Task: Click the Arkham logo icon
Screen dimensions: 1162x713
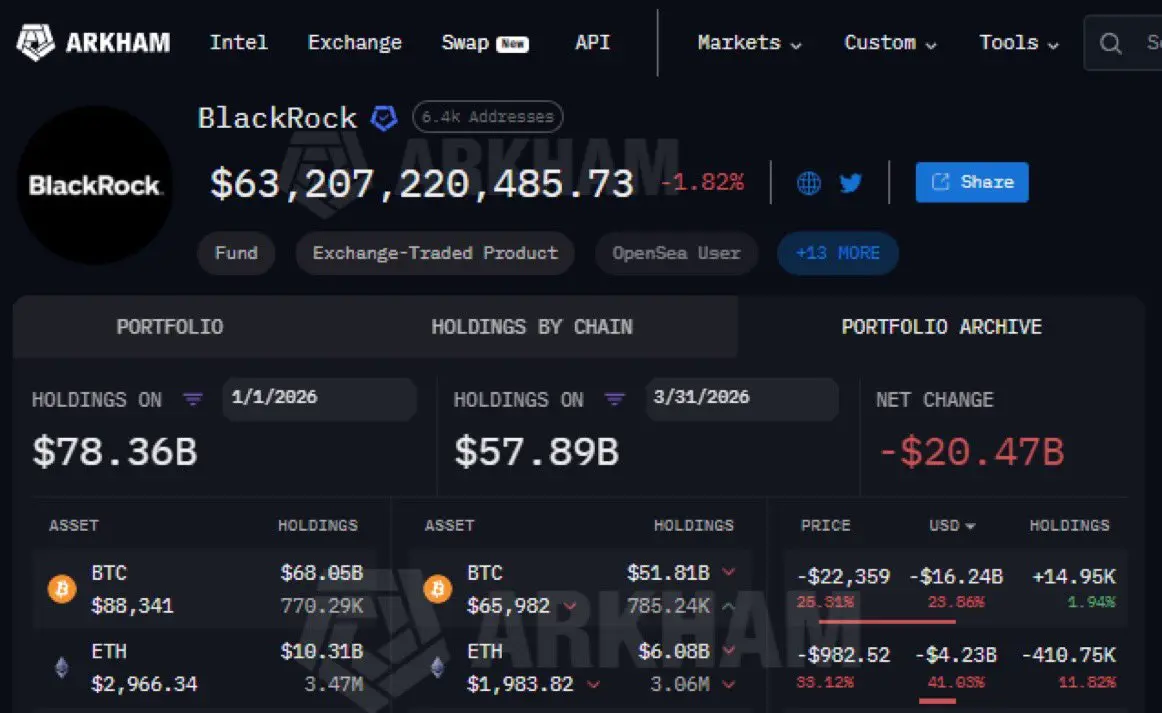Action: [35, 42]
